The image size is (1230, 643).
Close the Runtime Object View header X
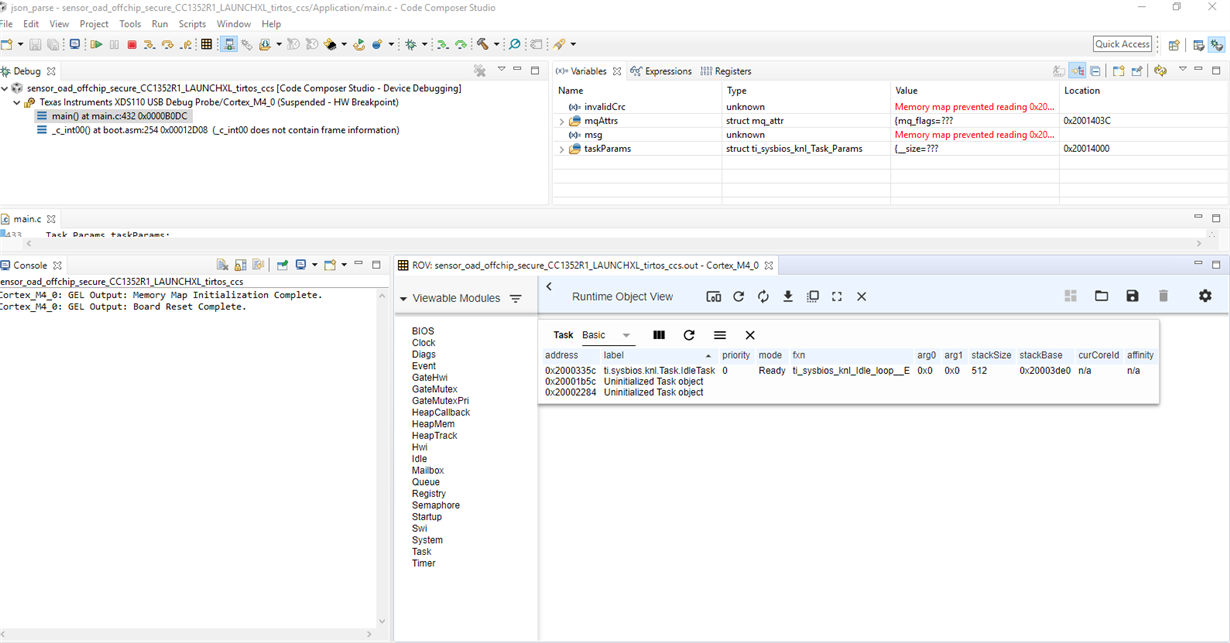pyautogui.click(x=861, y=296)
